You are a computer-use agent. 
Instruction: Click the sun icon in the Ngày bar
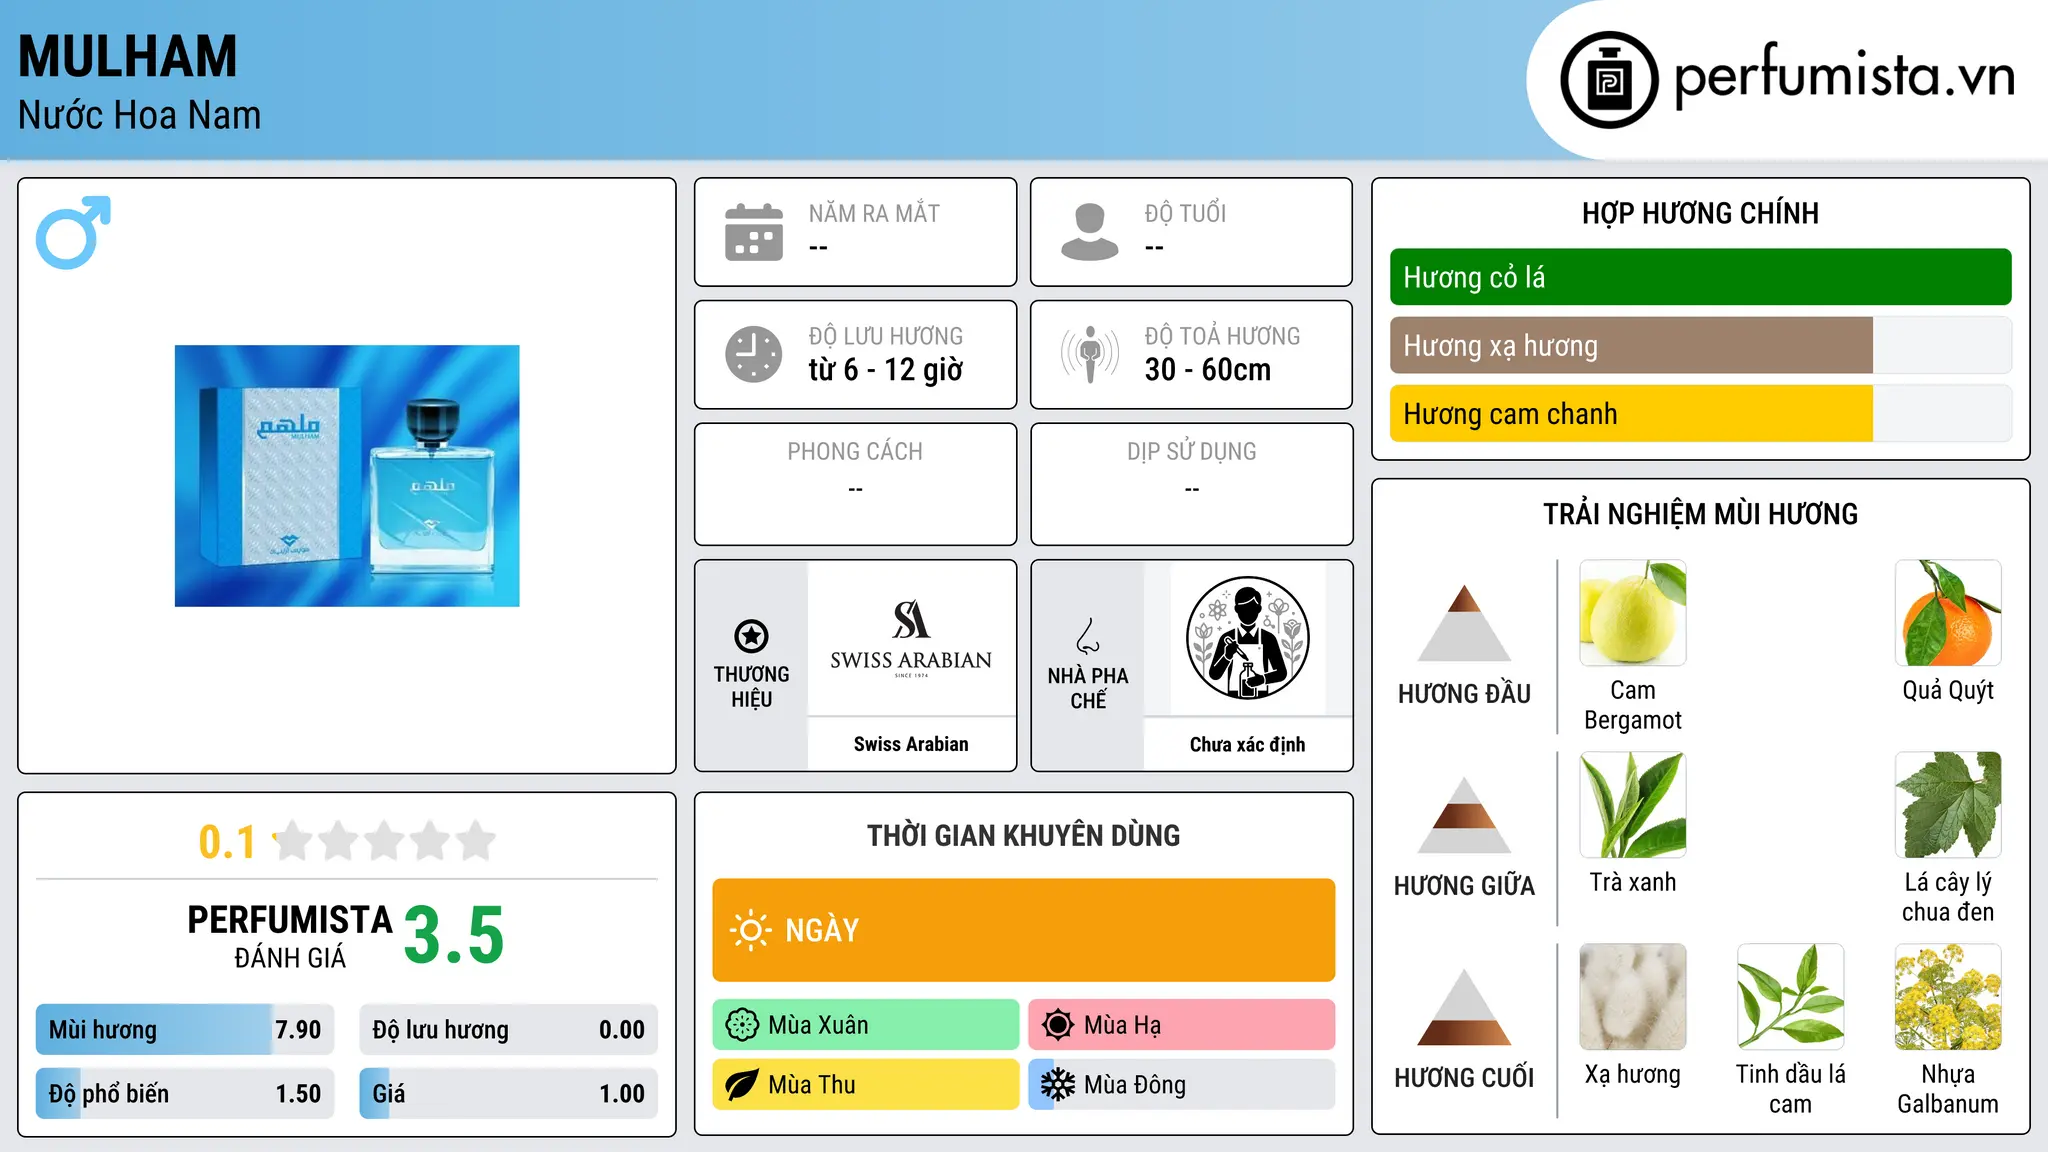coord(750,930)
